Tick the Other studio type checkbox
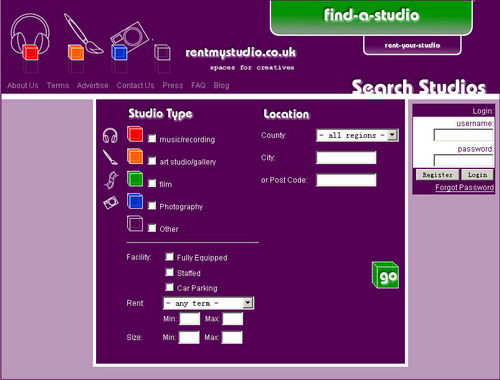Viewport: 500px width, 380px height. 152,228
